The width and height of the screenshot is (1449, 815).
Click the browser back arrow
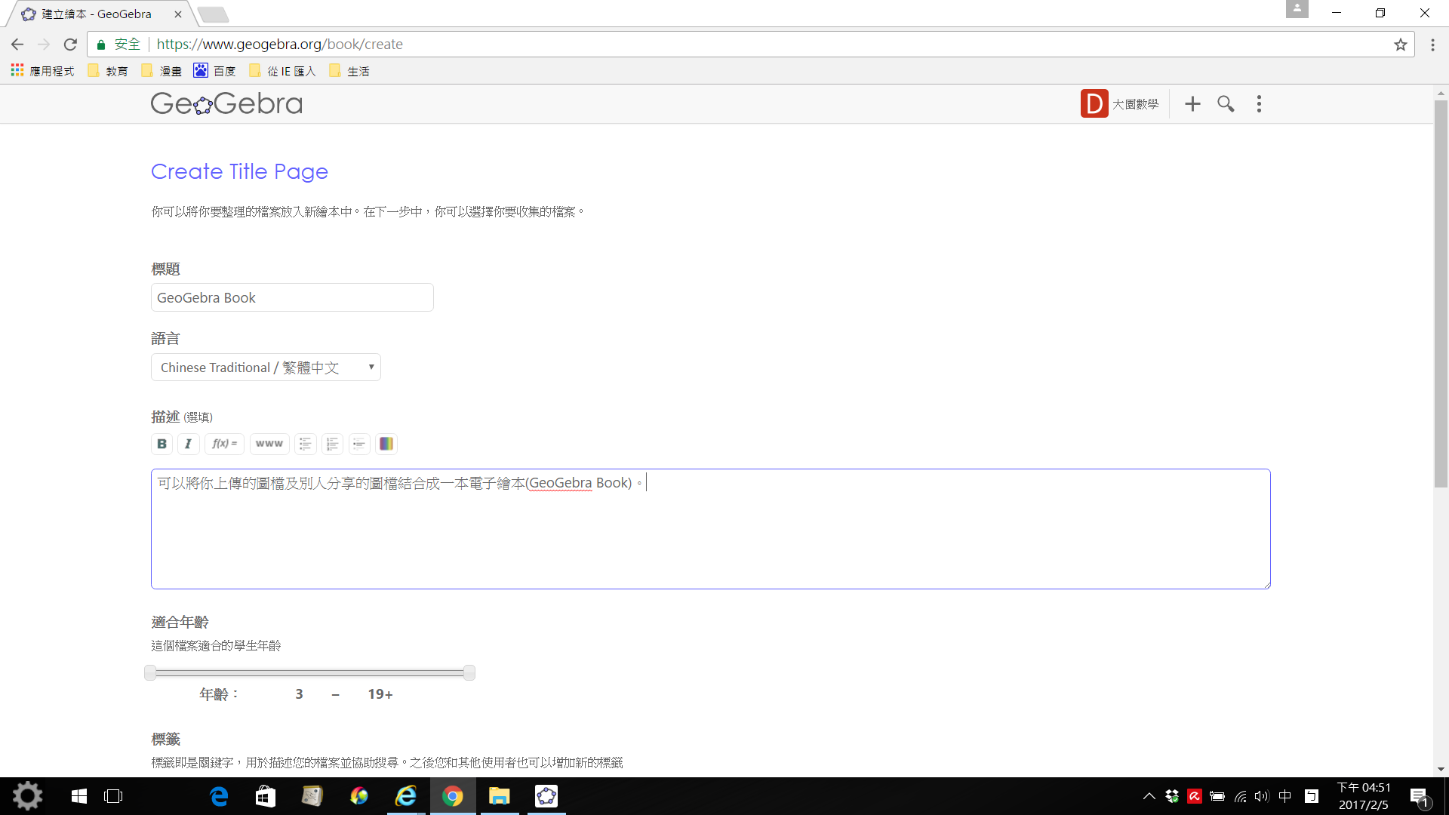click(17, 44)
